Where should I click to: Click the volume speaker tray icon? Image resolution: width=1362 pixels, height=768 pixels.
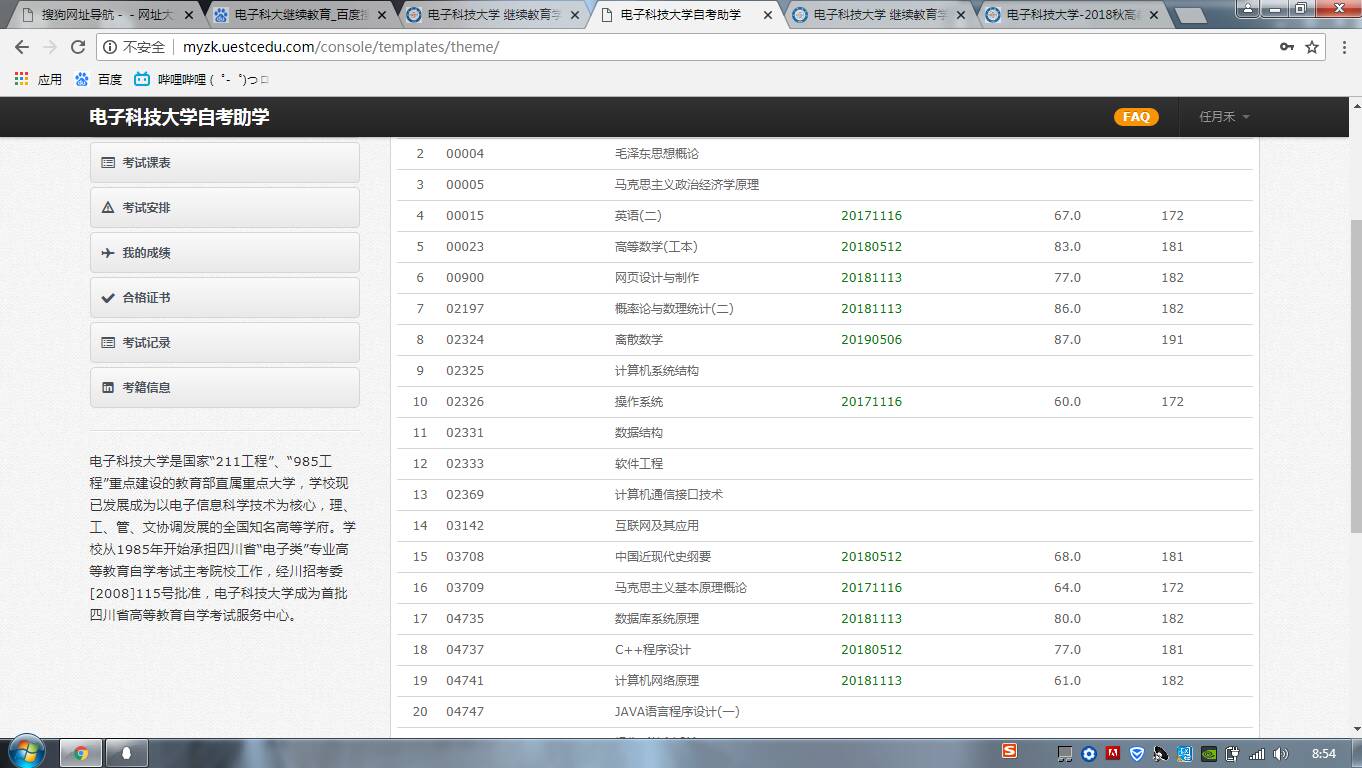[1281, 754]
